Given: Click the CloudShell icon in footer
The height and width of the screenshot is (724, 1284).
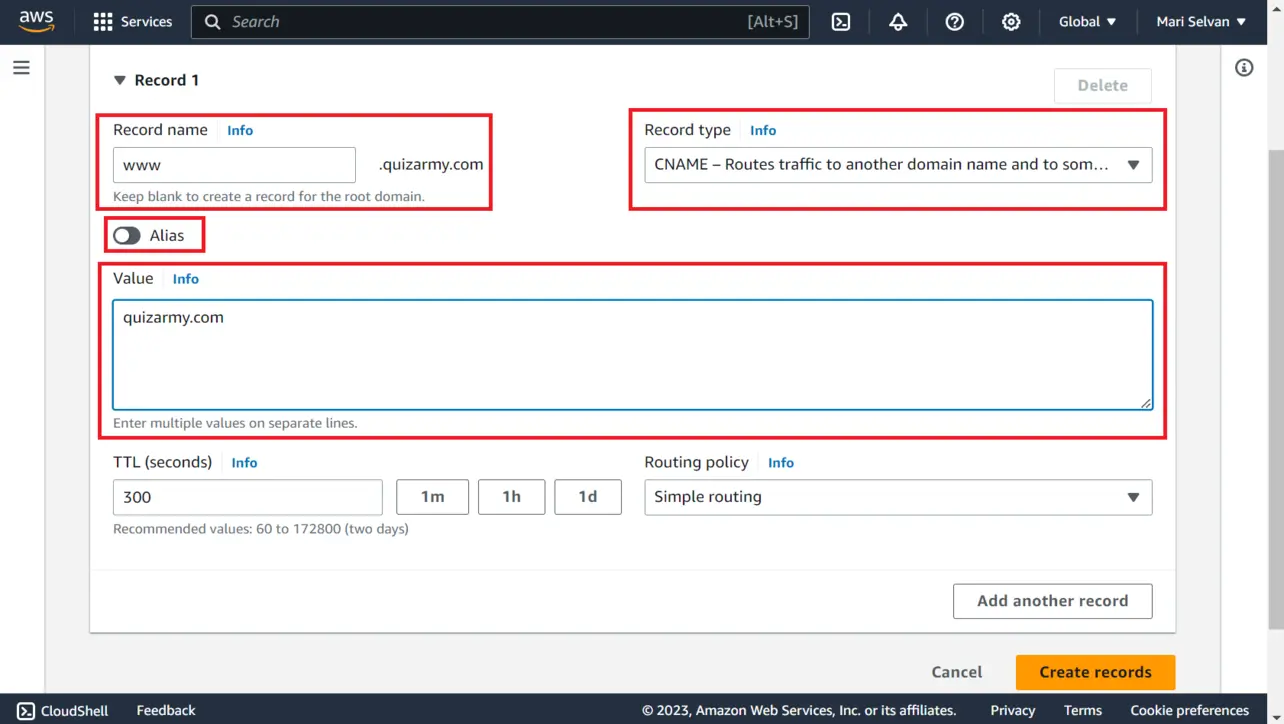Looking at the screenshot, I should (x=26, y=711).
